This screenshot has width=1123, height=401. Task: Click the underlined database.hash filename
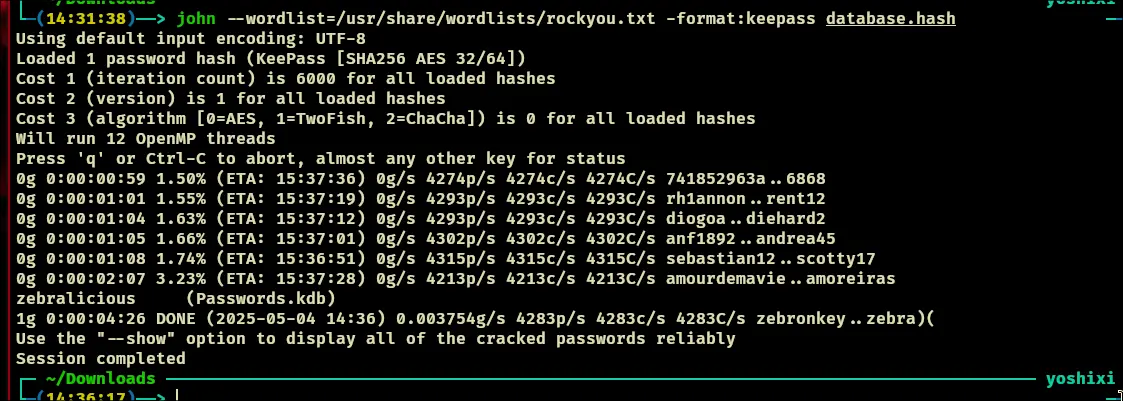click(x=890, y=19)
